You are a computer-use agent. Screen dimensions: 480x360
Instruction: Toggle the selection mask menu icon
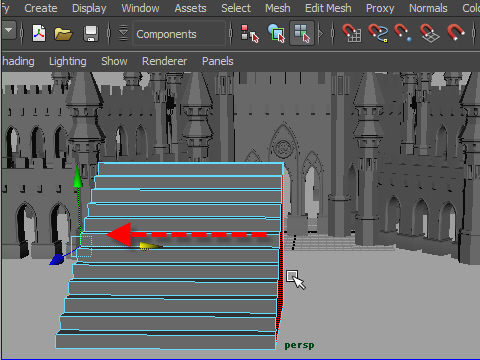pyautogui.click(x=123, y=33)
